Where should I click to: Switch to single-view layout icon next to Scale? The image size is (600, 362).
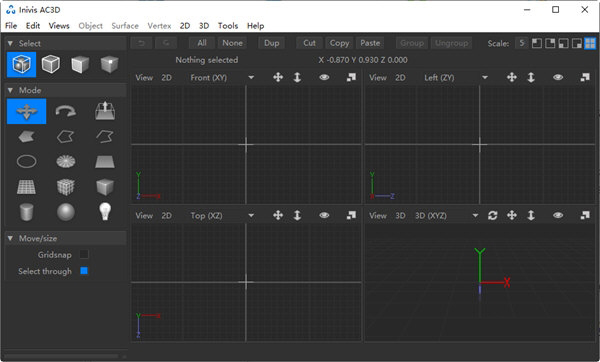536,43
